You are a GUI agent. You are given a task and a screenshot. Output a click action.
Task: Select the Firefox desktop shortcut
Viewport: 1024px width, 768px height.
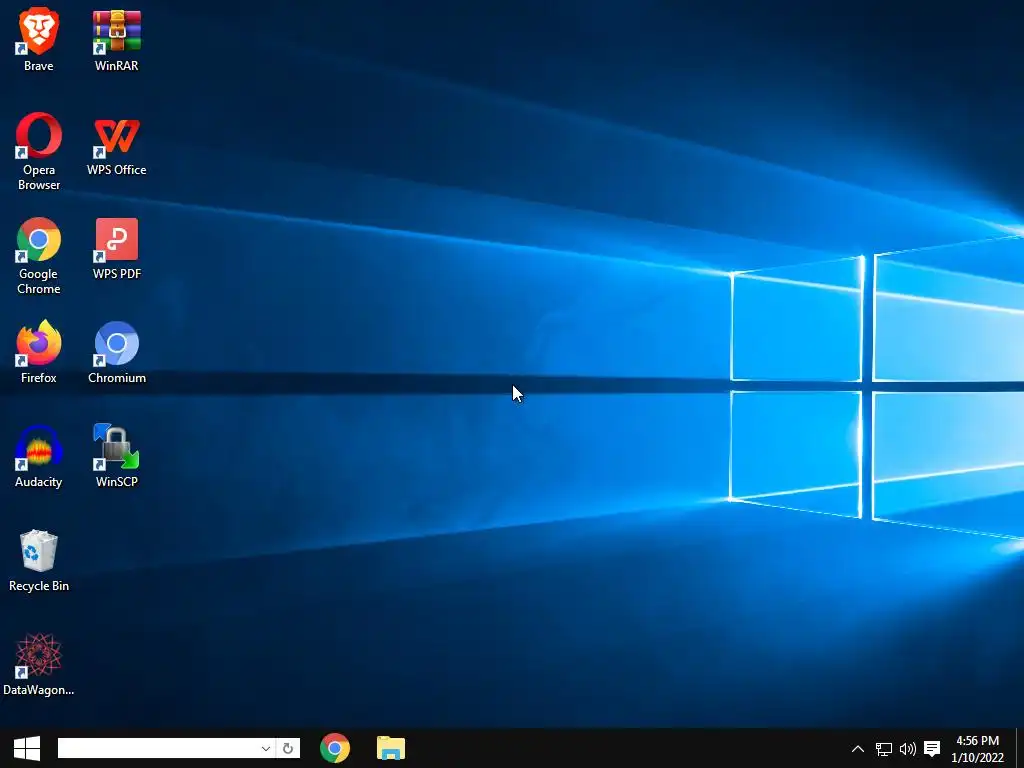click(x=39, y=351)
